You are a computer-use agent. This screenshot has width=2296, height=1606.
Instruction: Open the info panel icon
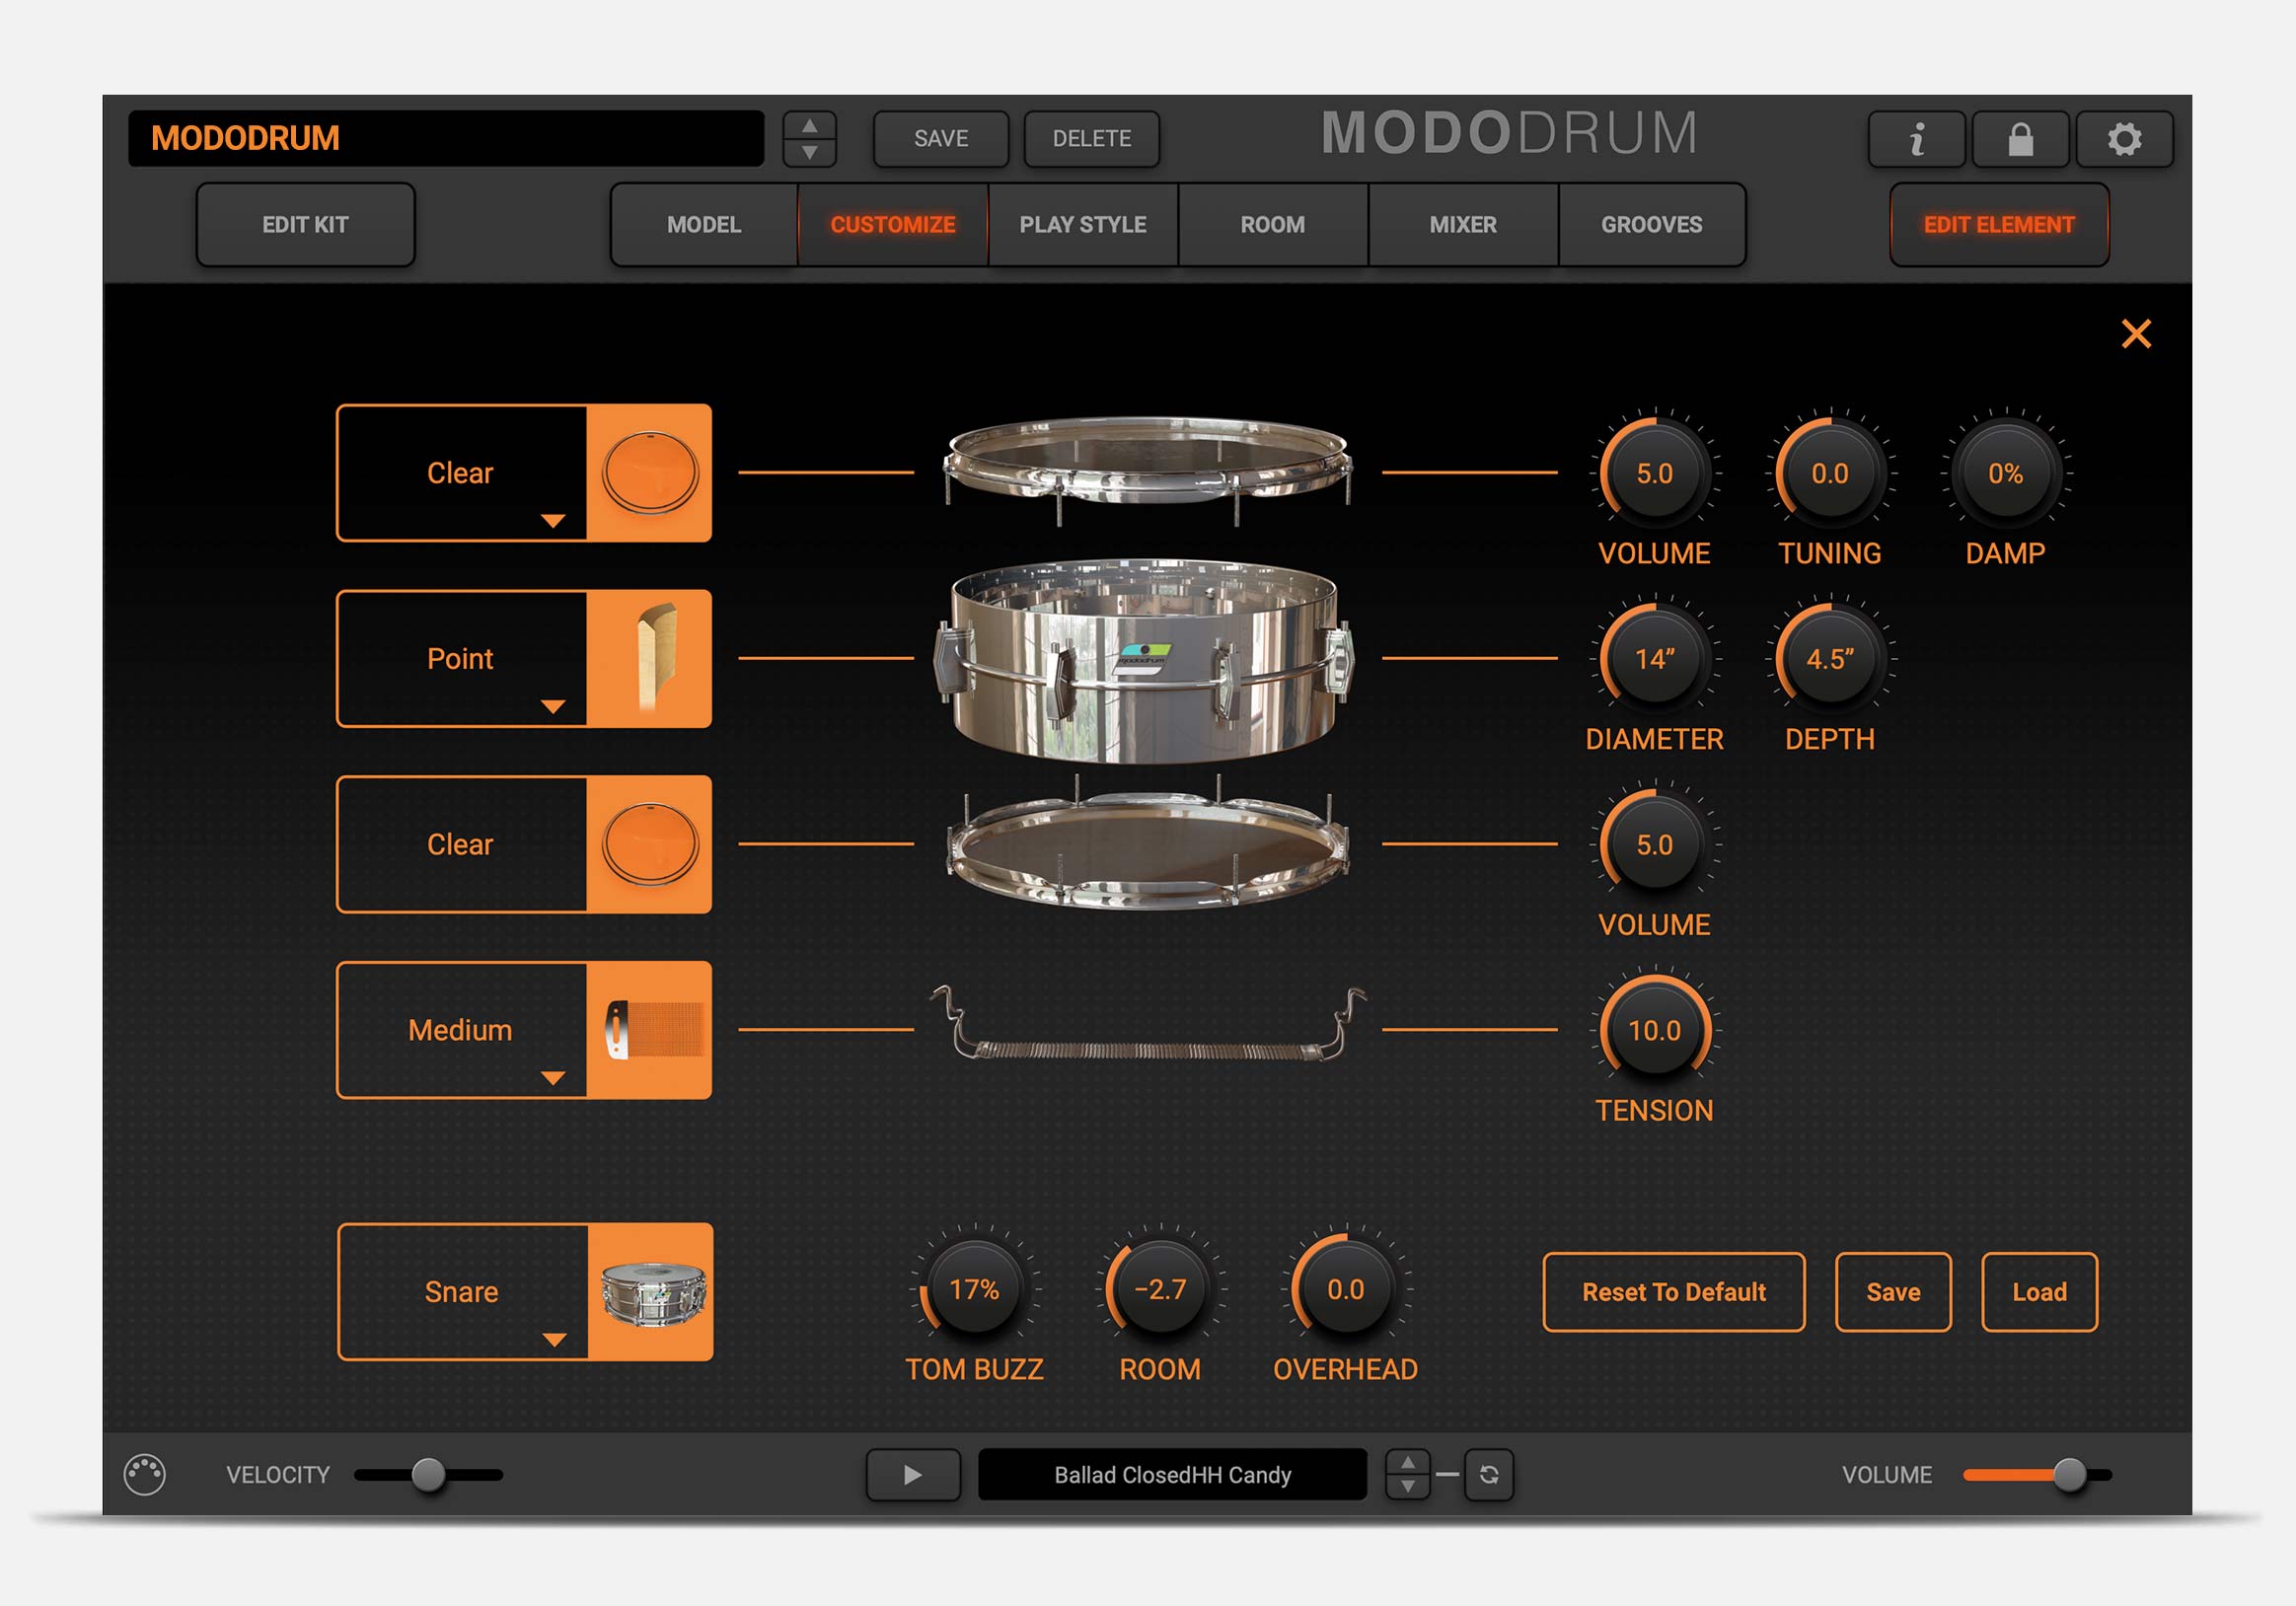pos(1916,139)
